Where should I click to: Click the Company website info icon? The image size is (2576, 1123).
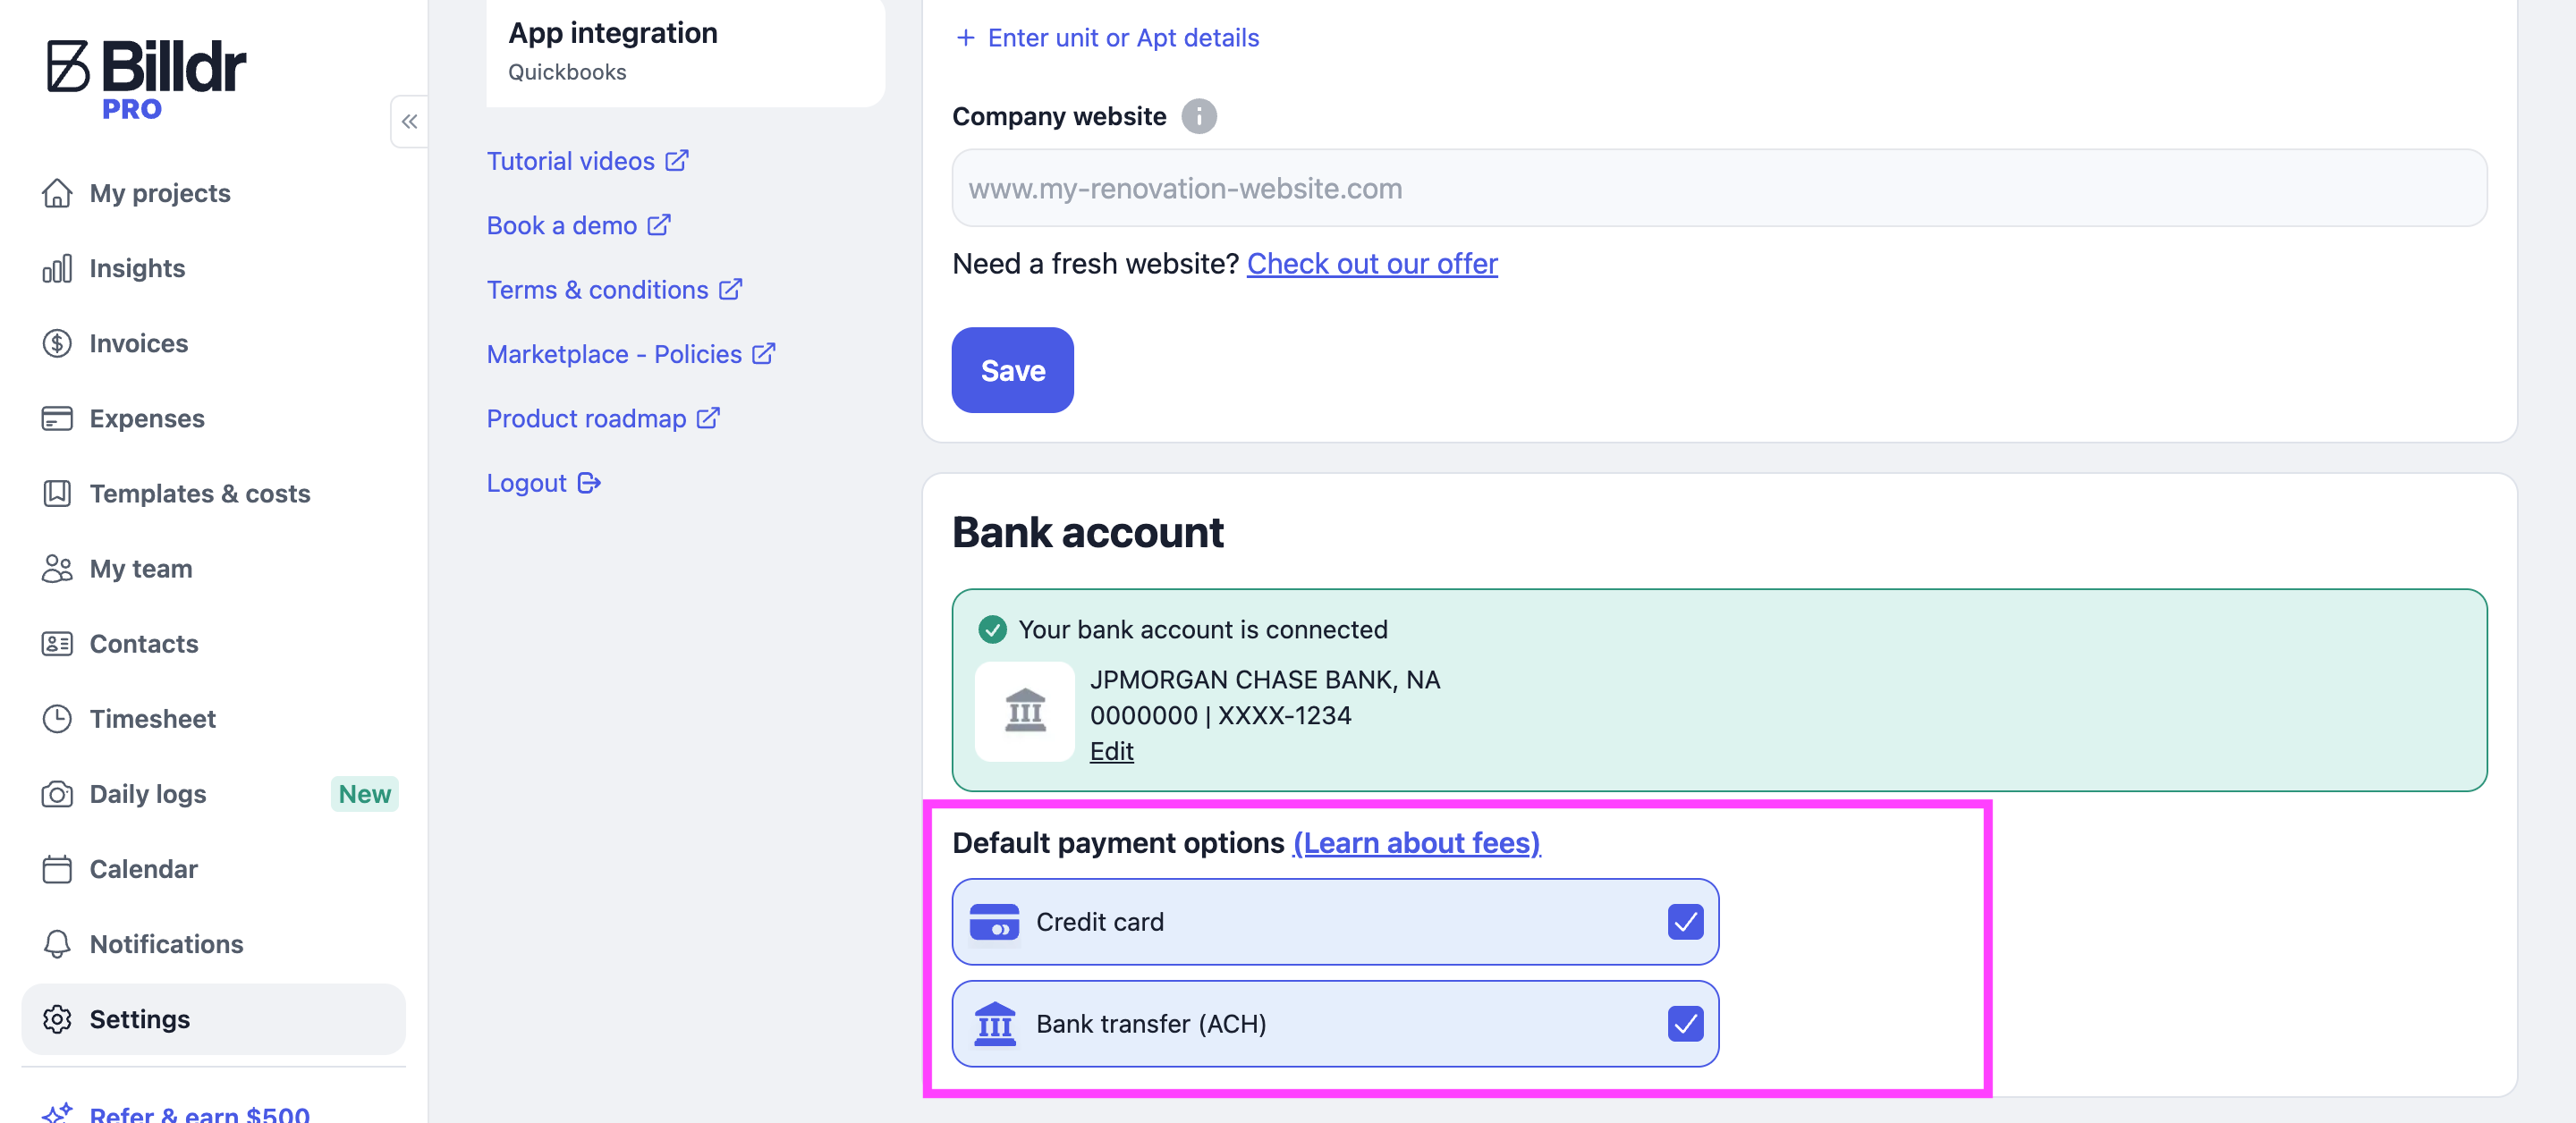tap(1199, 116)
